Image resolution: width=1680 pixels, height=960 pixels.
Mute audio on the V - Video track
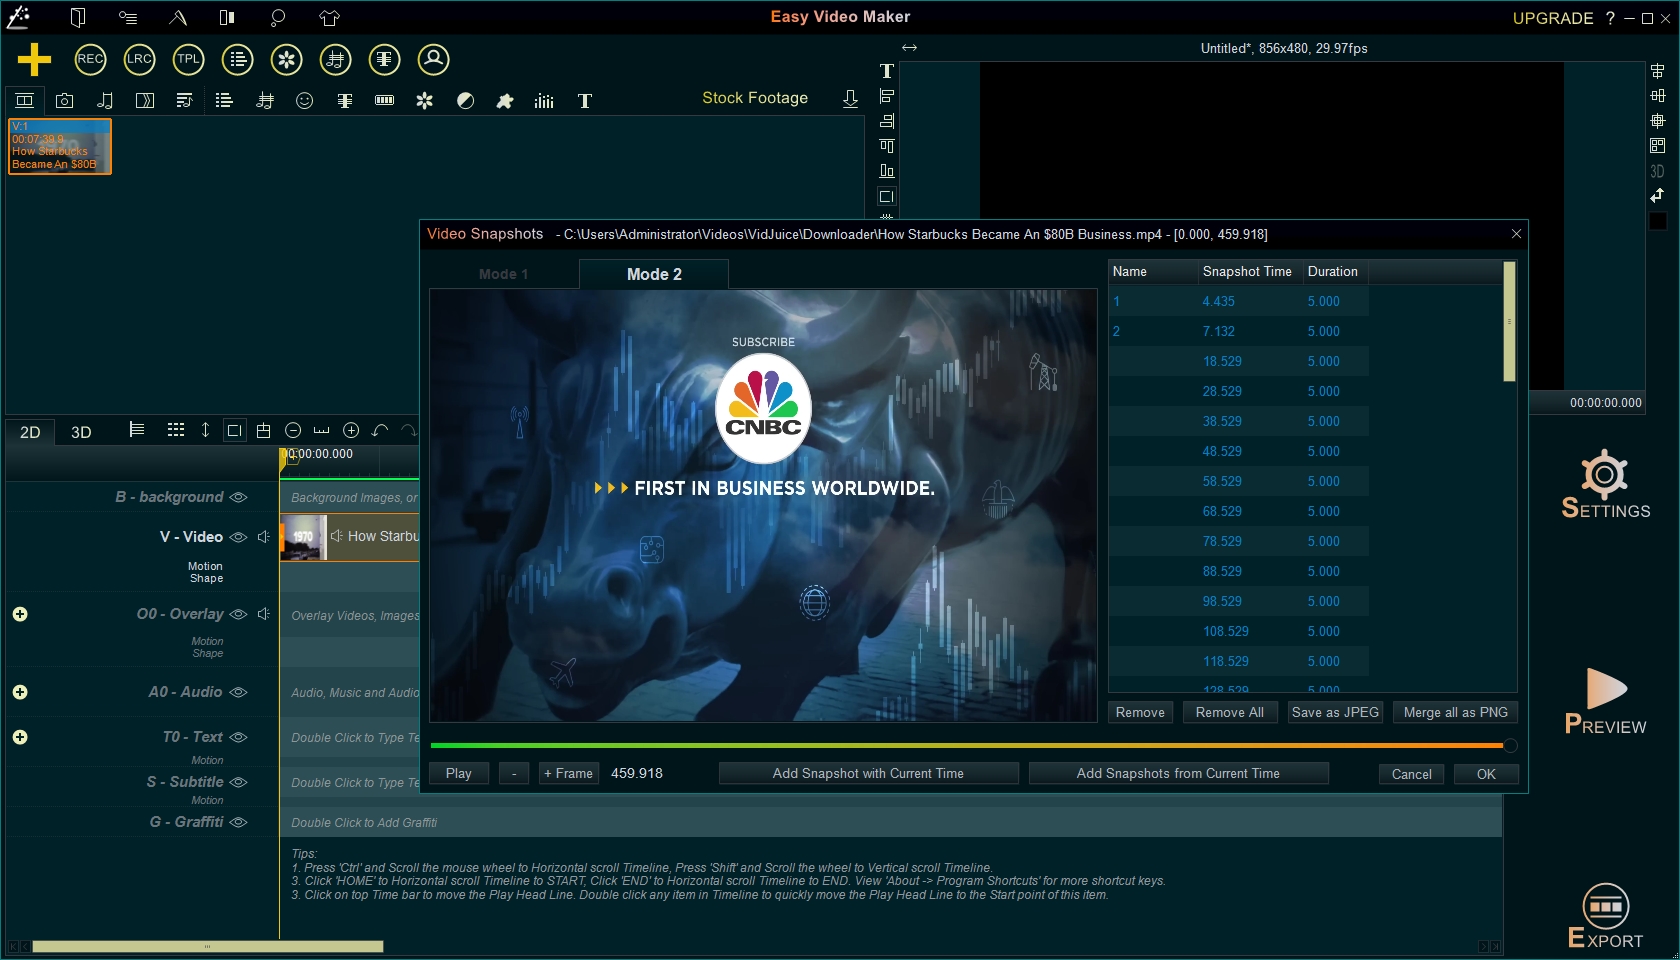pos(263,537)
